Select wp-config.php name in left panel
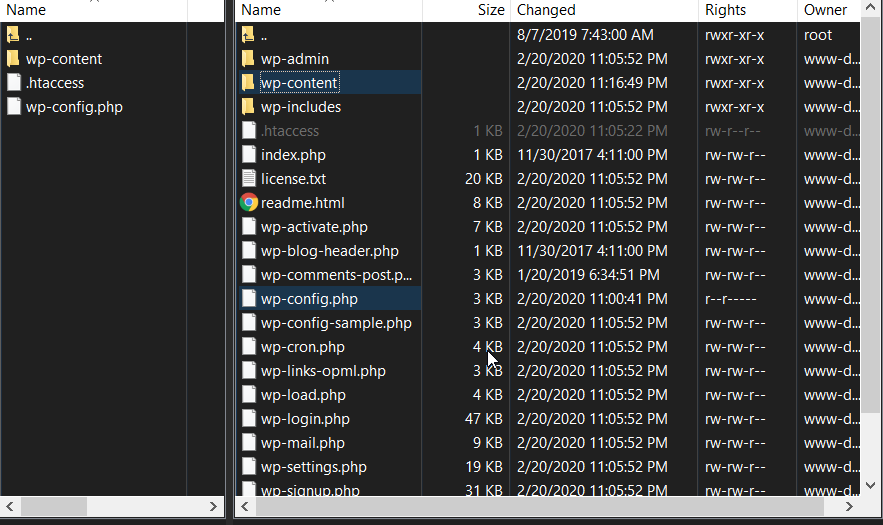This screenshot has width=883, height=525. pyautogui.click(x=74, y=107)
